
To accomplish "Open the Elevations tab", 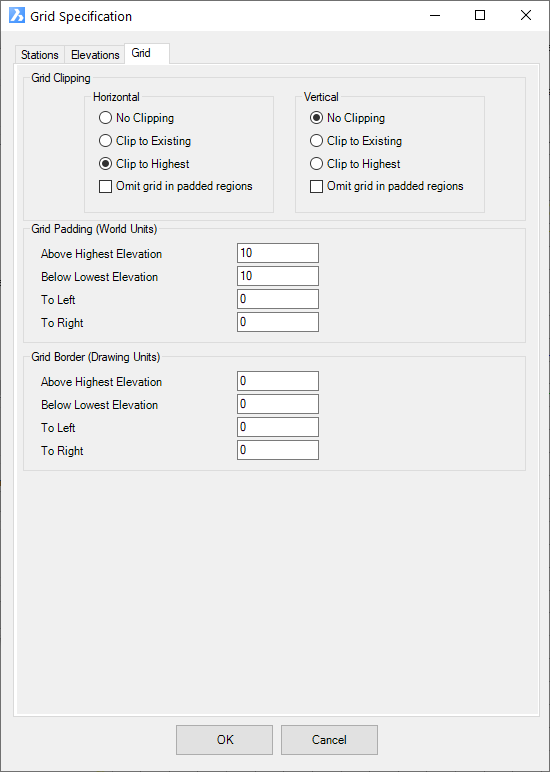I will (x=95, y=55).
